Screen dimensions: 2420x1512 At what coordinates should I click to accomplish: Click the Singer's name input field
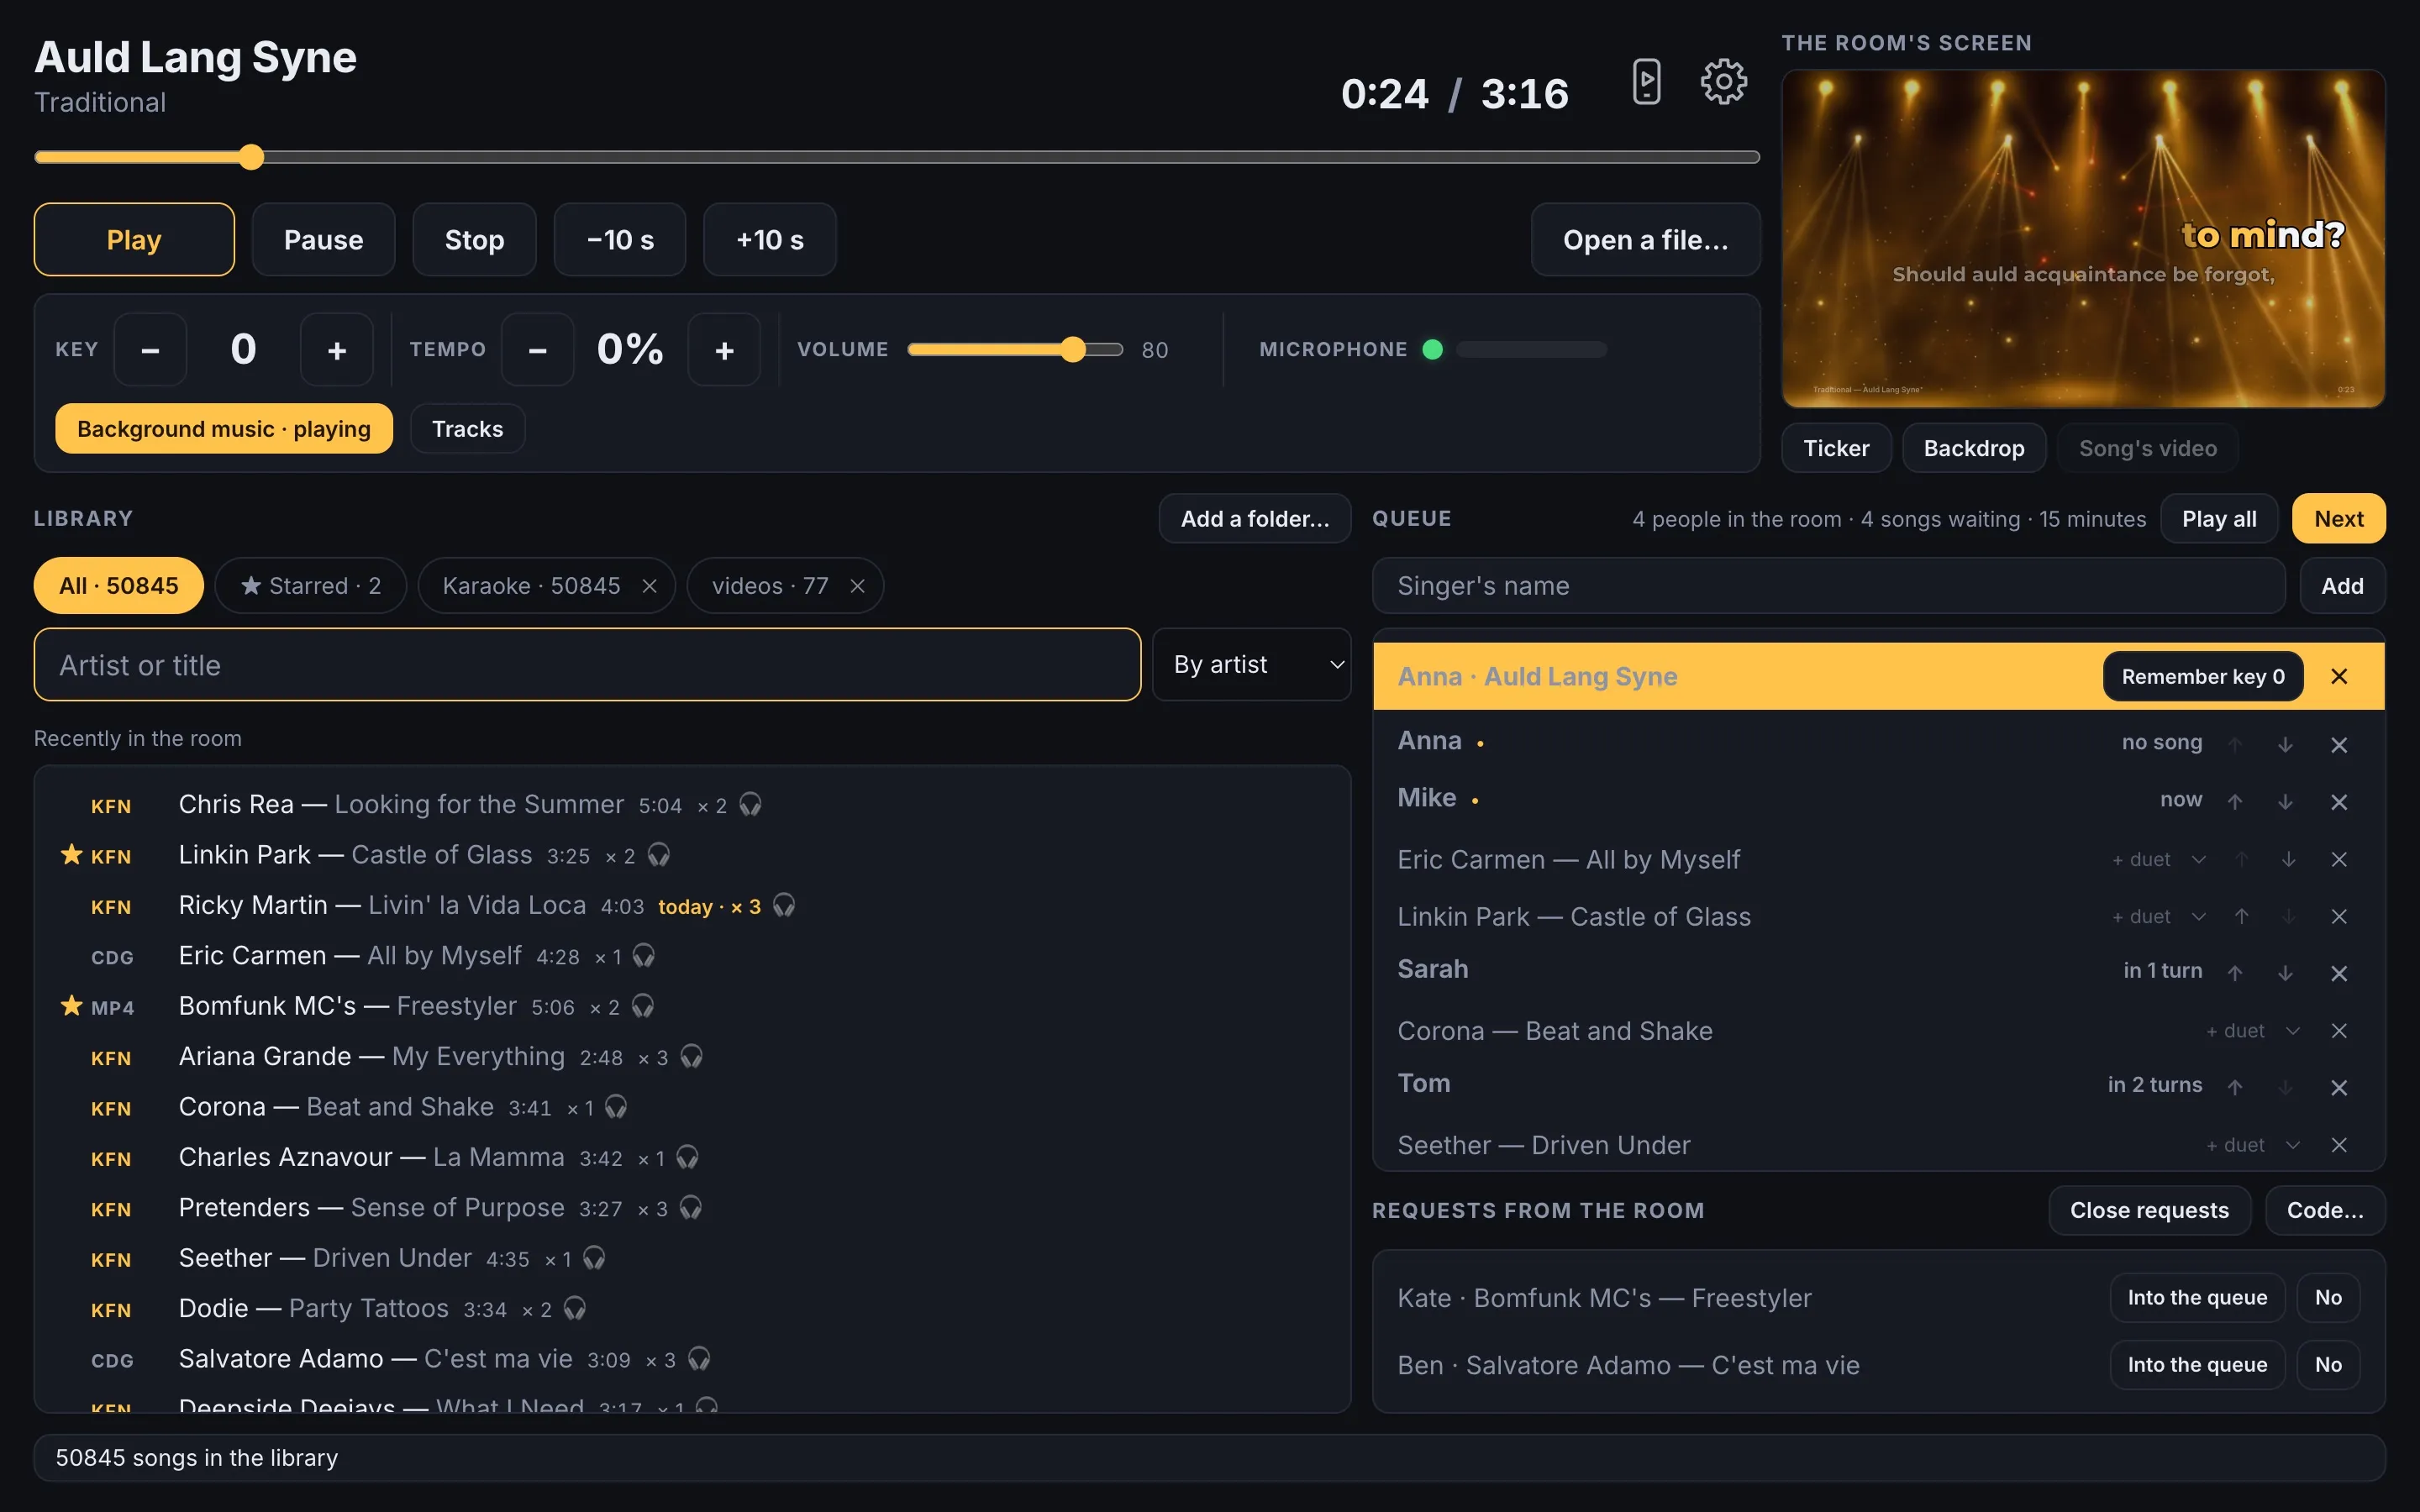click(1828, 586)
